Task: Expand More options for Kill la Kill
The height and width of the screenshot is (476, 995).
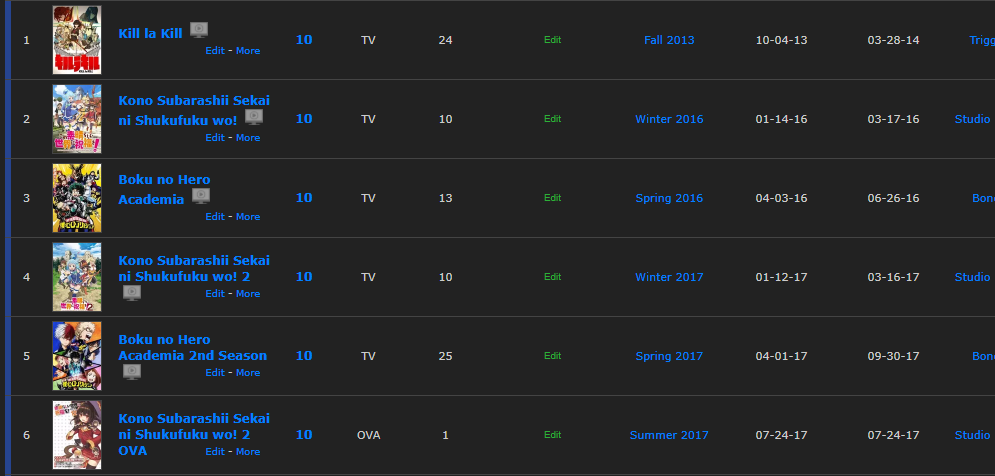Action: coord(248,51)
